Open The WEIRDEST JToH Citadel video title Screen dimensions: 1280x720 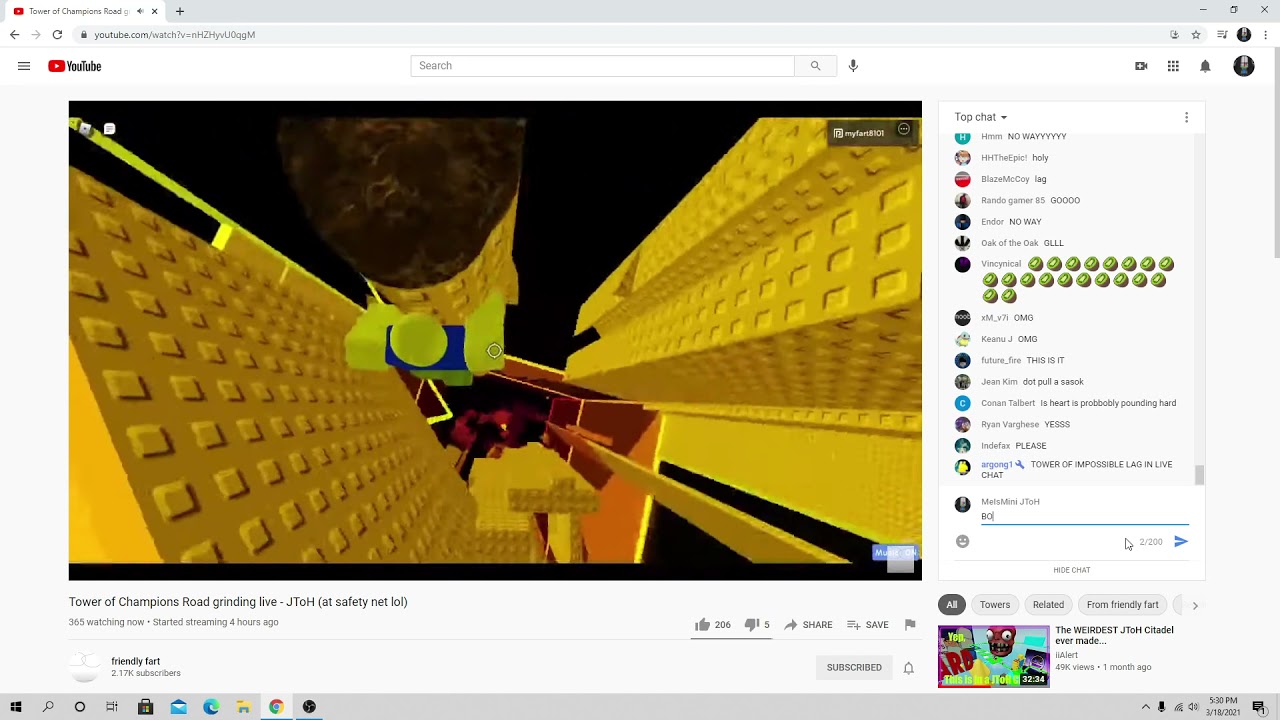point(1114,636)
